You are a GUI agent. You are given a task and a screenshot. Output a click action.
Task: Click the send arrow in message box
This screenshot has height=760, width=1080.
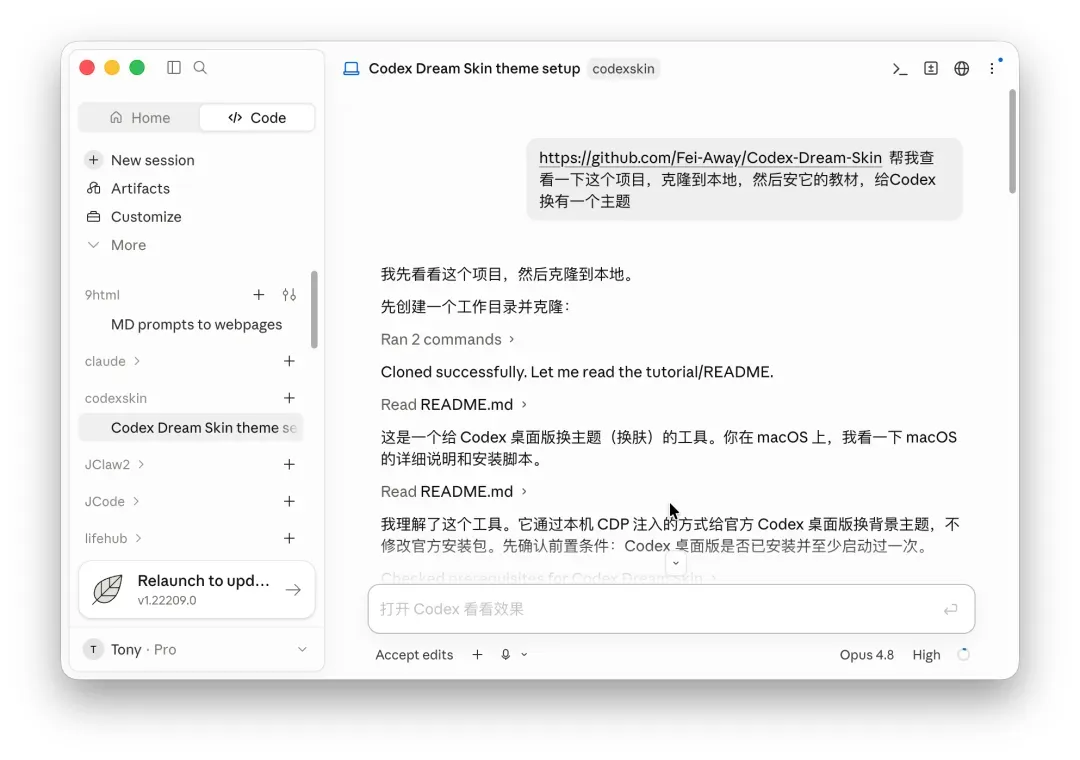(x=951, y=609)
